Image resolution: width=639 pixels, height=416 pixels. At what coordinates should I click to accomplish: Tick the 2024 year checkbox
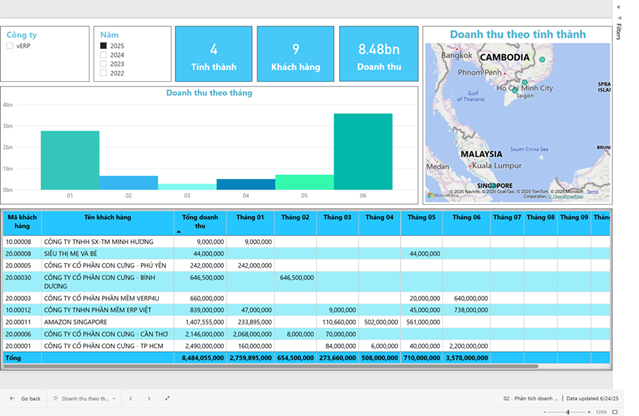pos(103,55)
